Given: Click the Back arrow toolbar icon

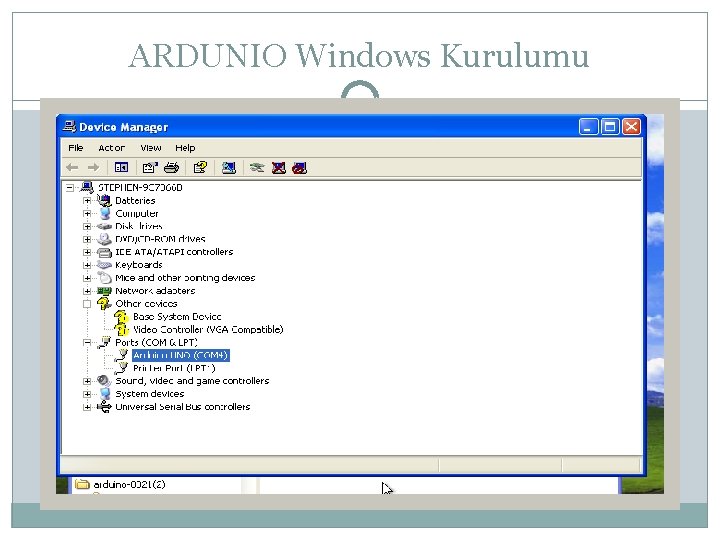Looking at the screenshot, I should [72, 168].
